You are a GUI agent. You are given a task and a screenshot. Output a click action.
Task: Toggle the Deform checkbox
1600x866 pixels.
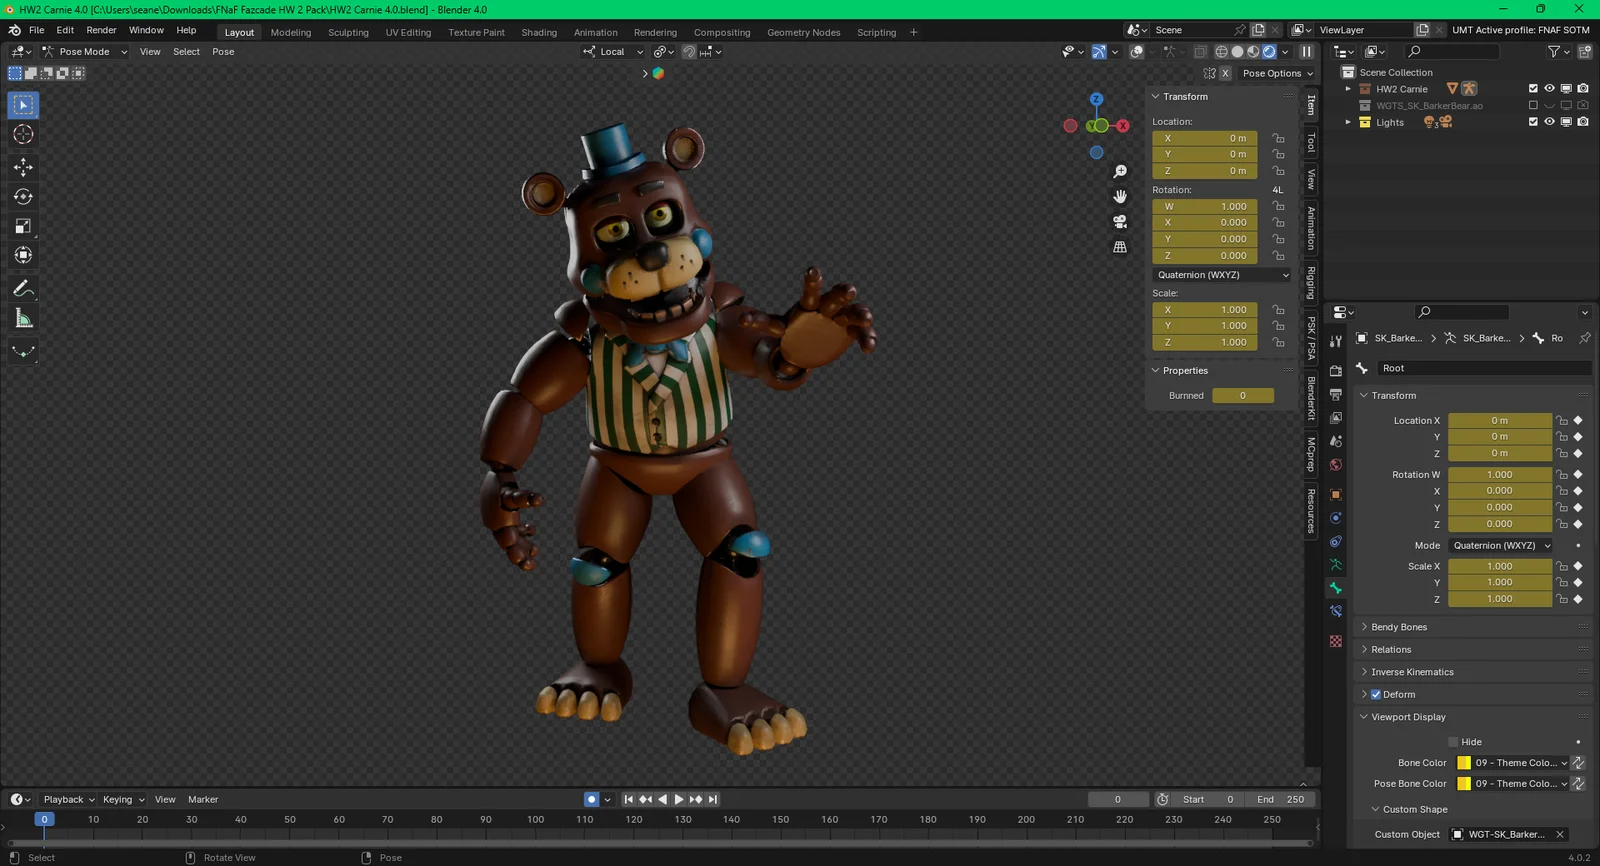(x=1376, y=694)
